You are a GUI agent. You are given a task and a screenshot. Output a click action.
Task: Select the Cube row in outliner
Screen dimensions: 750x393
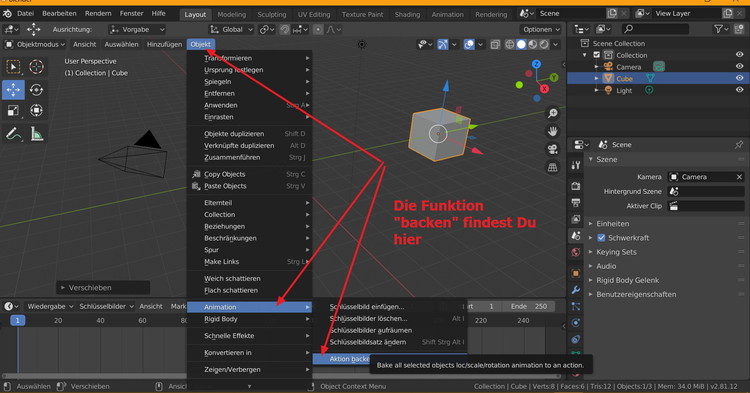pyautogui.click(x=658, y=78)
